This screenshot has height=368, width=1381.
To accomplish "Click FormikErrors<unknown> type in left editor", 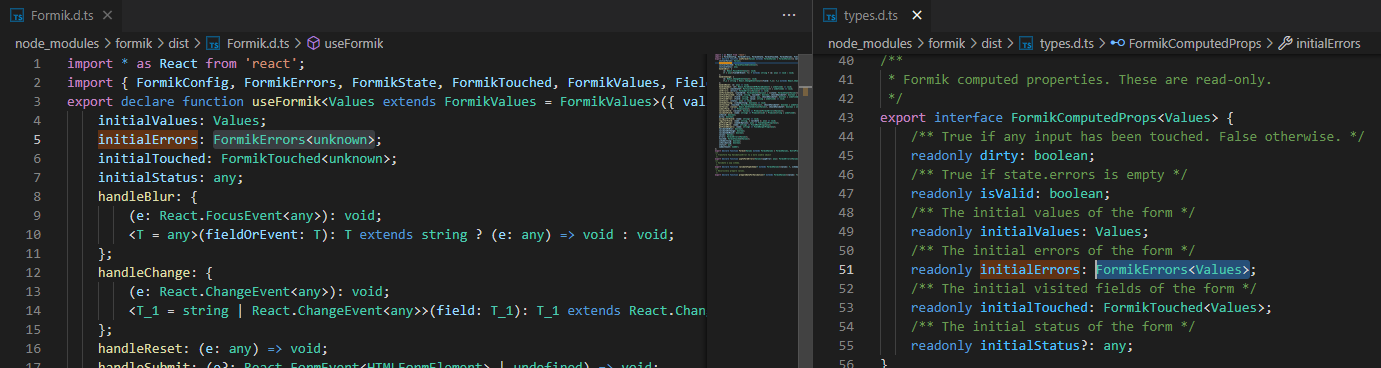I will coord(294,139).
